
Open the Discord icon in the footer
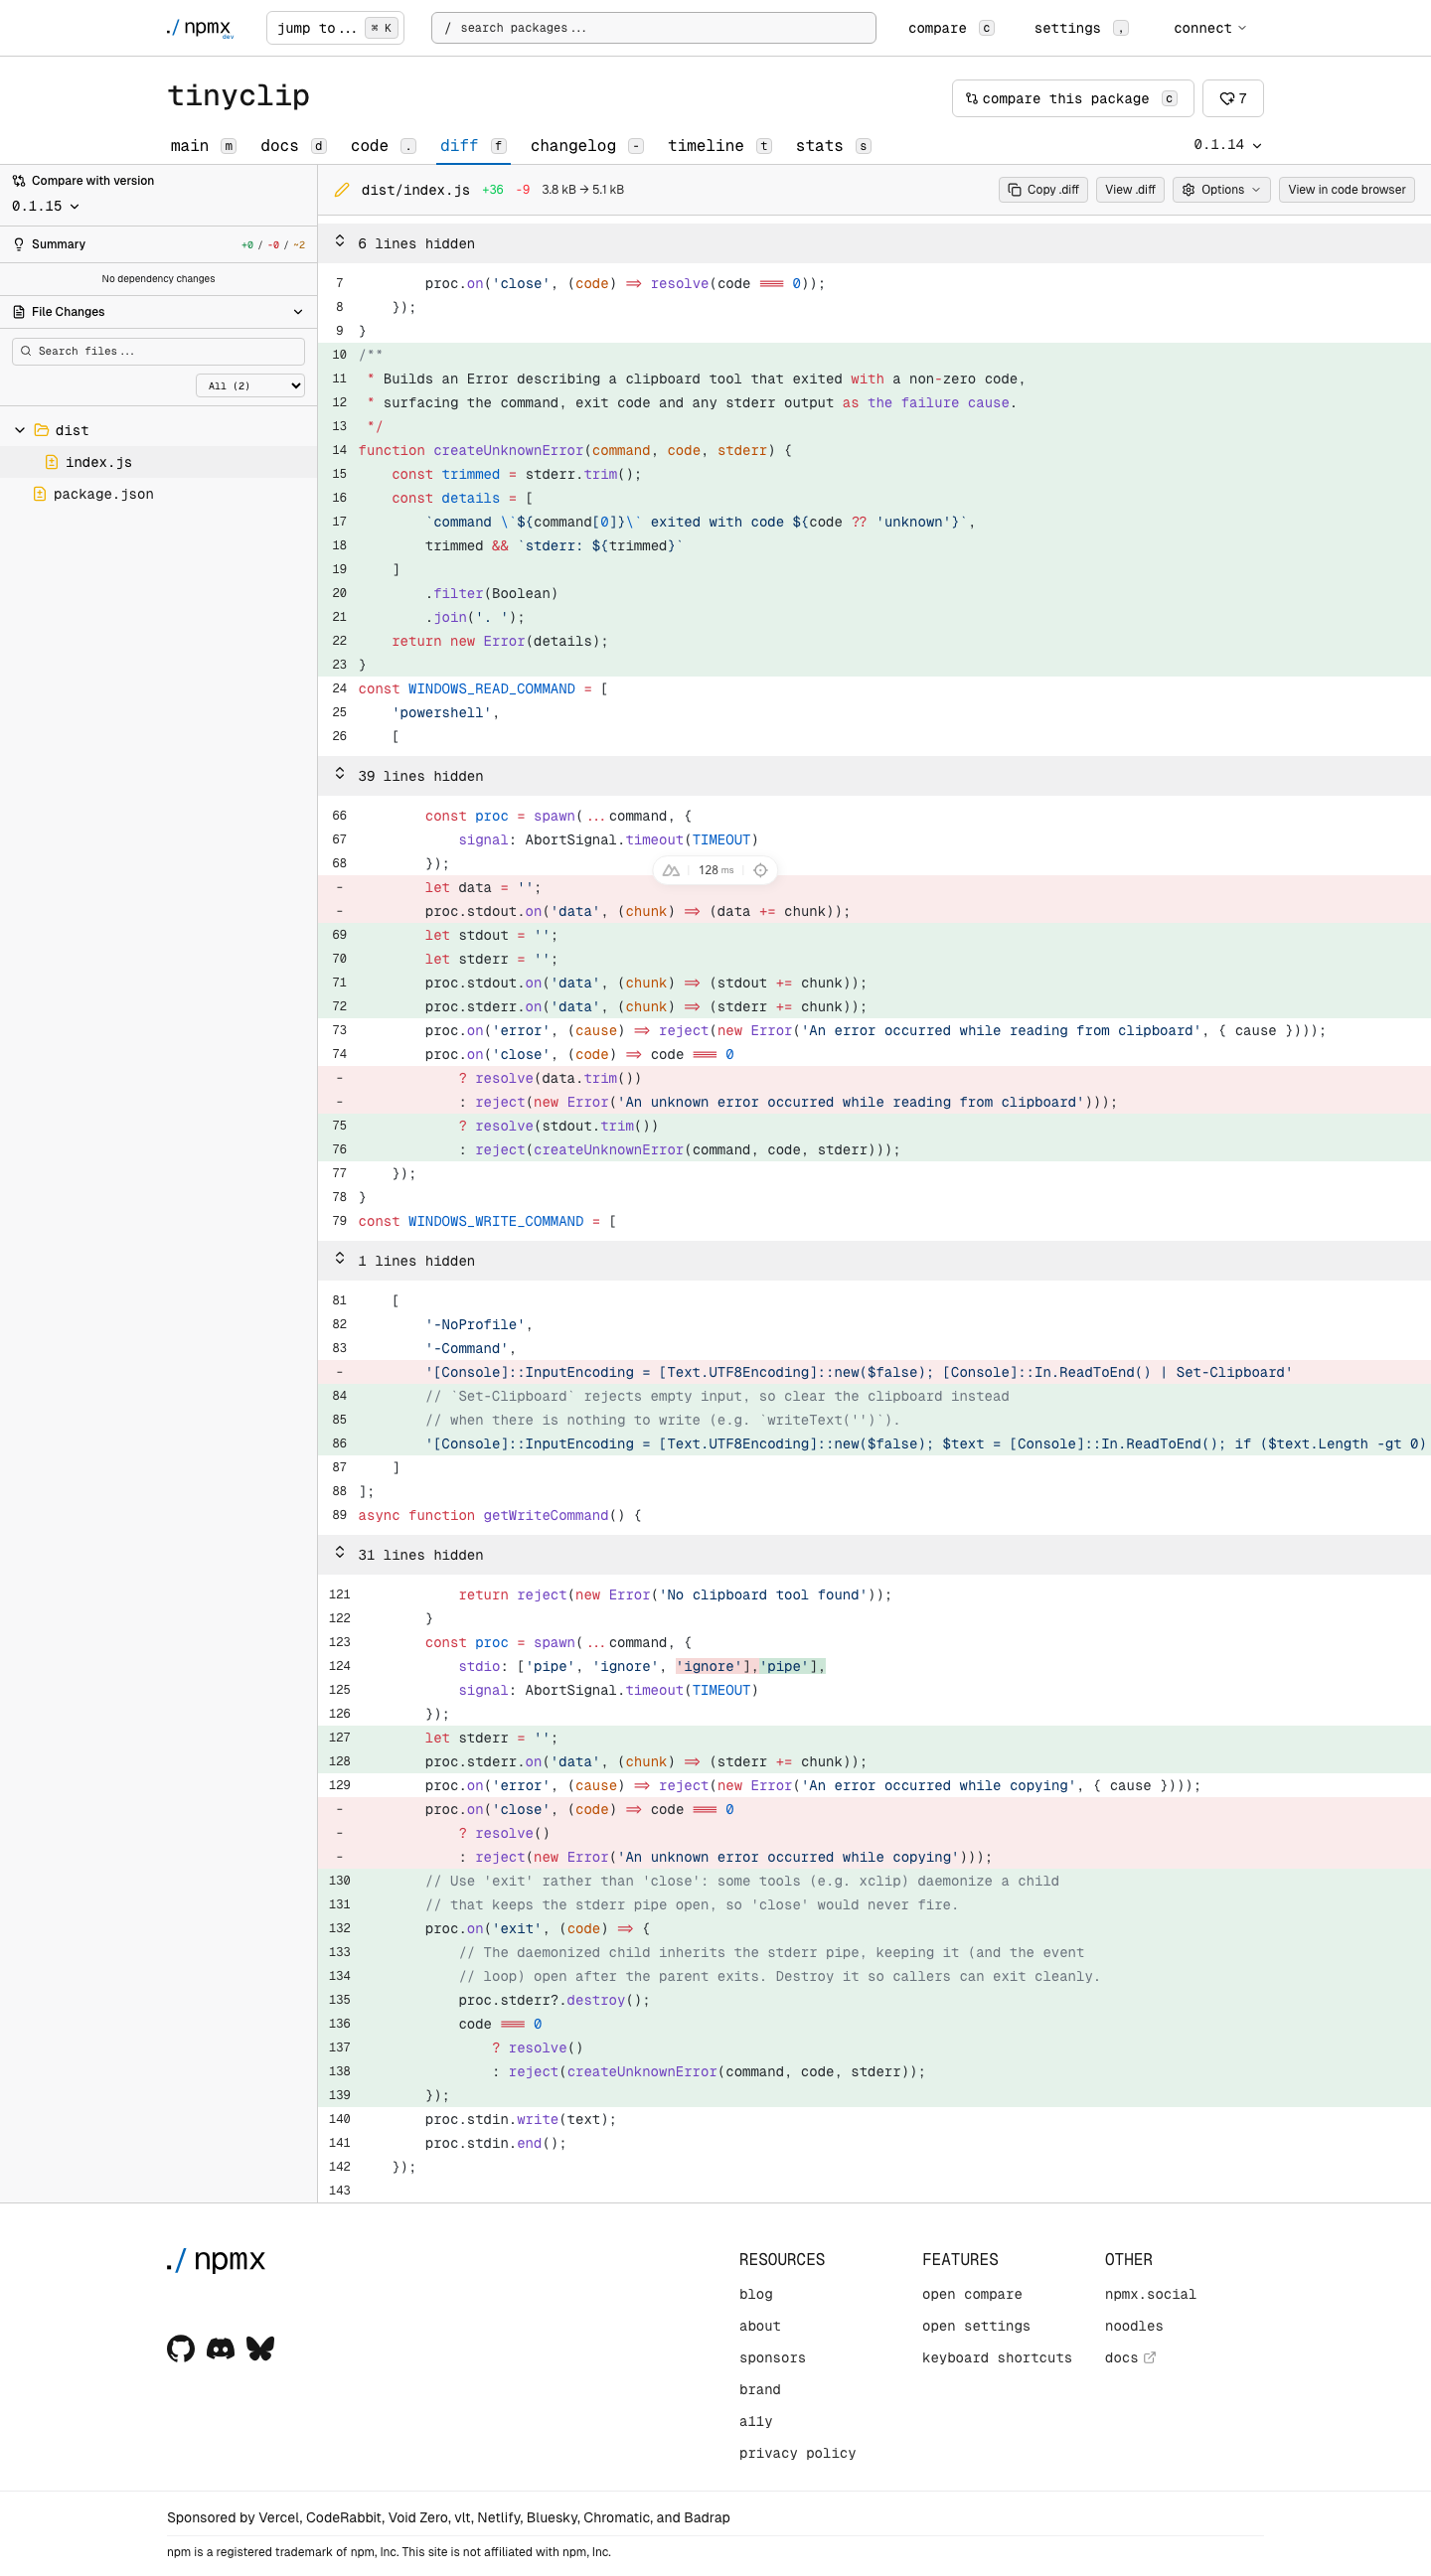point(221,2348)
